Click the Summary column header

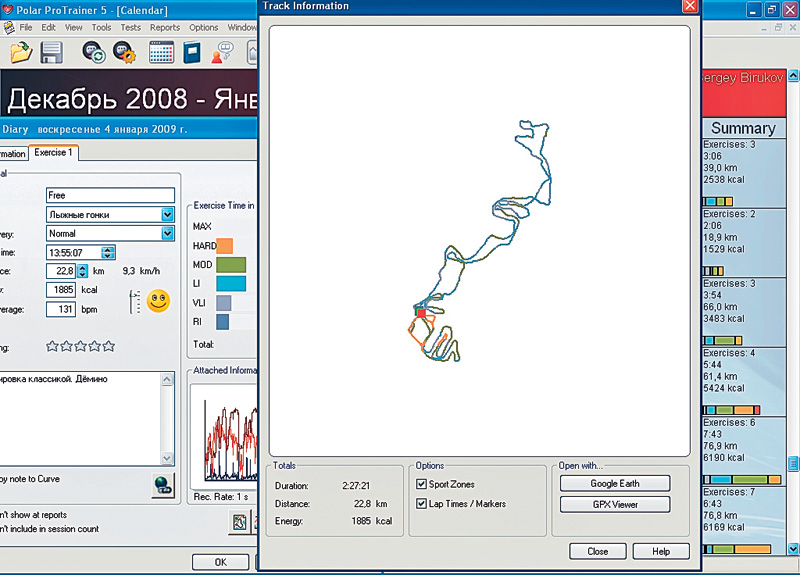point(743,128)
